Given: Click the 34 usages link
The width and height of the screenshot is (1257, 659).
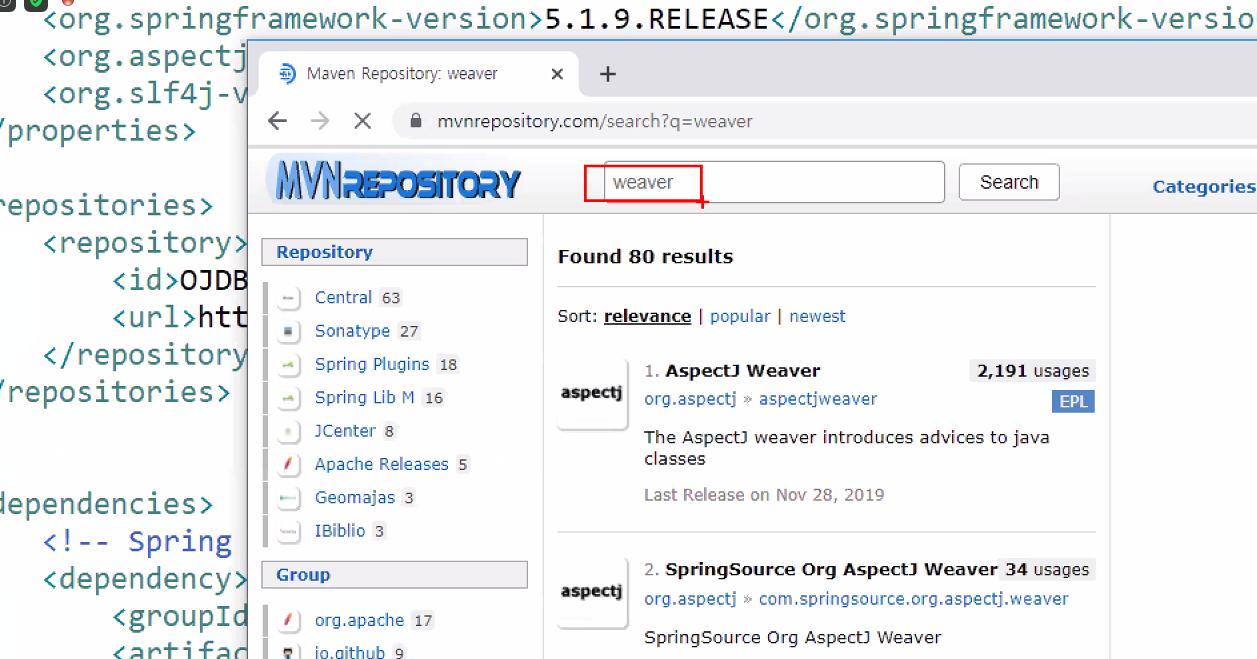Looking at the screenshot, I should coord(1048,570).
